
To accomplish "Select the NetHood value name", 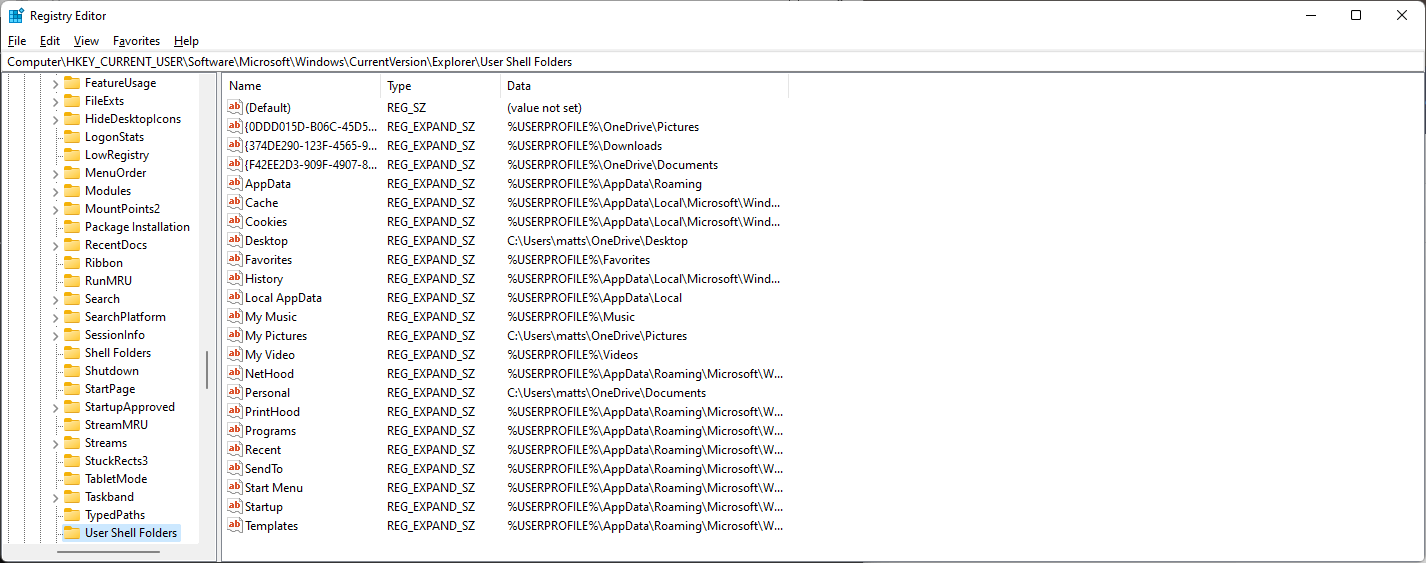I will coord(269,373).
